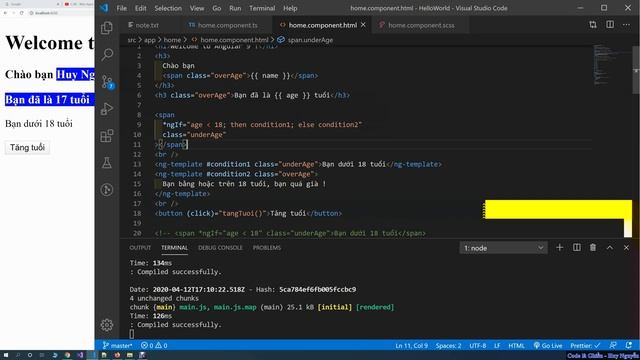Click line number 18 in gutter
Viewport: 640px width, 360px height.
tap(137, 213)
